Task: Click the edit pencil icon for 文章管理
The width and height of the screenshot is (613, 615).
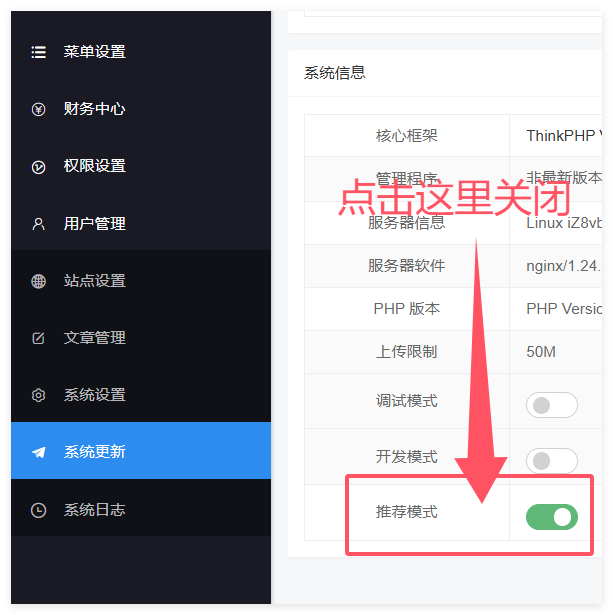Action: pyautogui.click(x=38, y=338)
